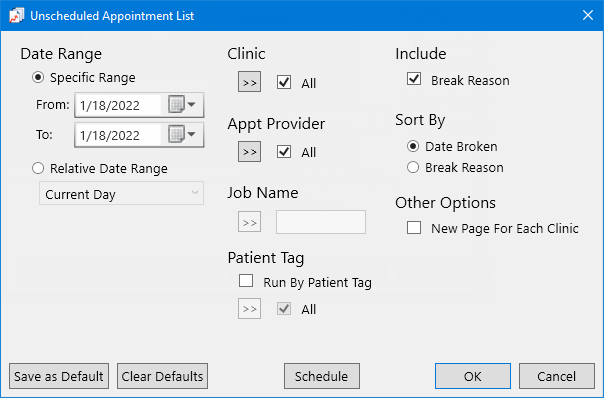Viewport: 604px width, 398px height.
Task: Click the Schedule button
Action: (x=322, y=376)
